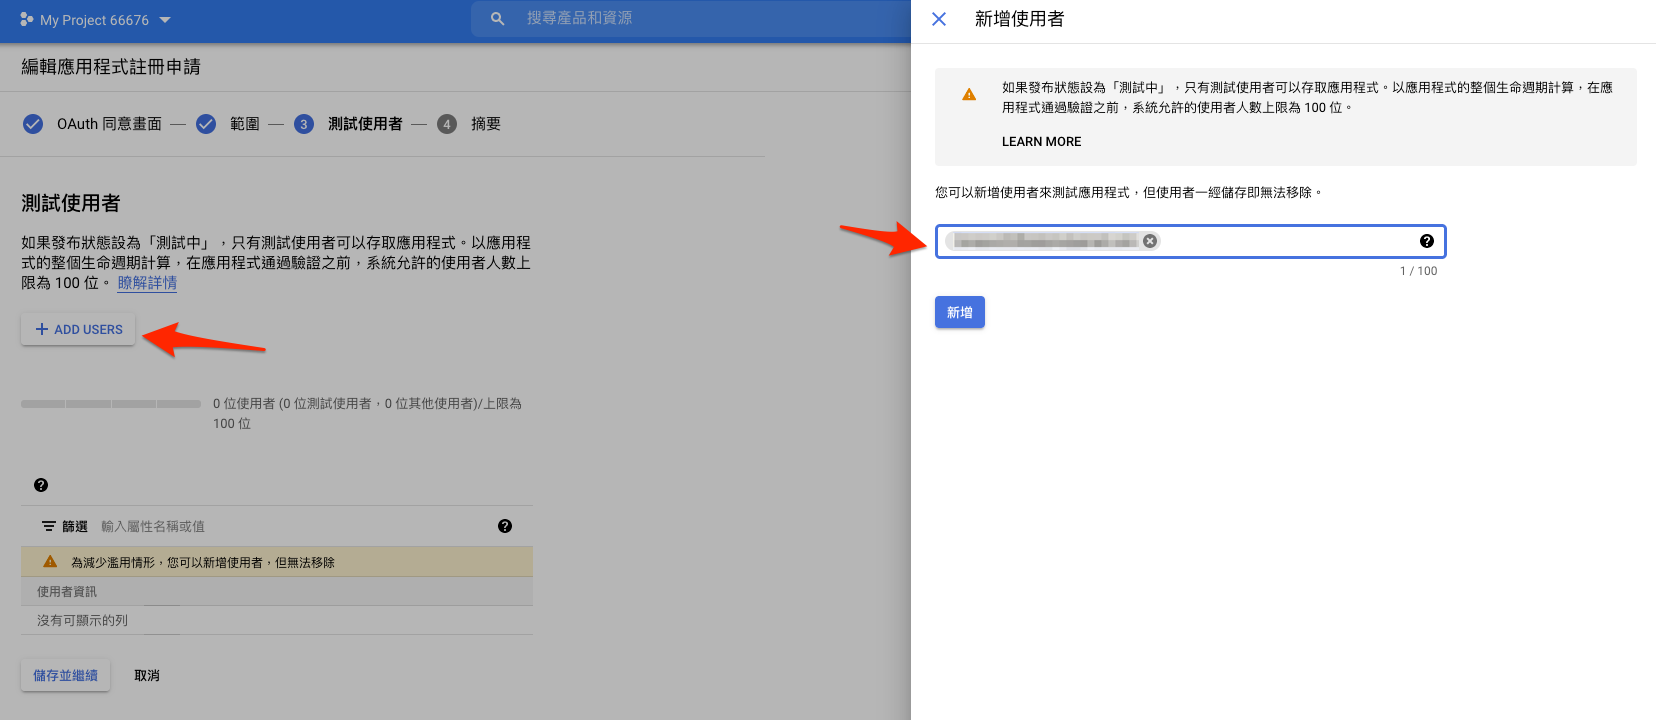Screen dimensions: 1656x720
Task: Click ADD USERS button
Action: click(x=78, y=329)
